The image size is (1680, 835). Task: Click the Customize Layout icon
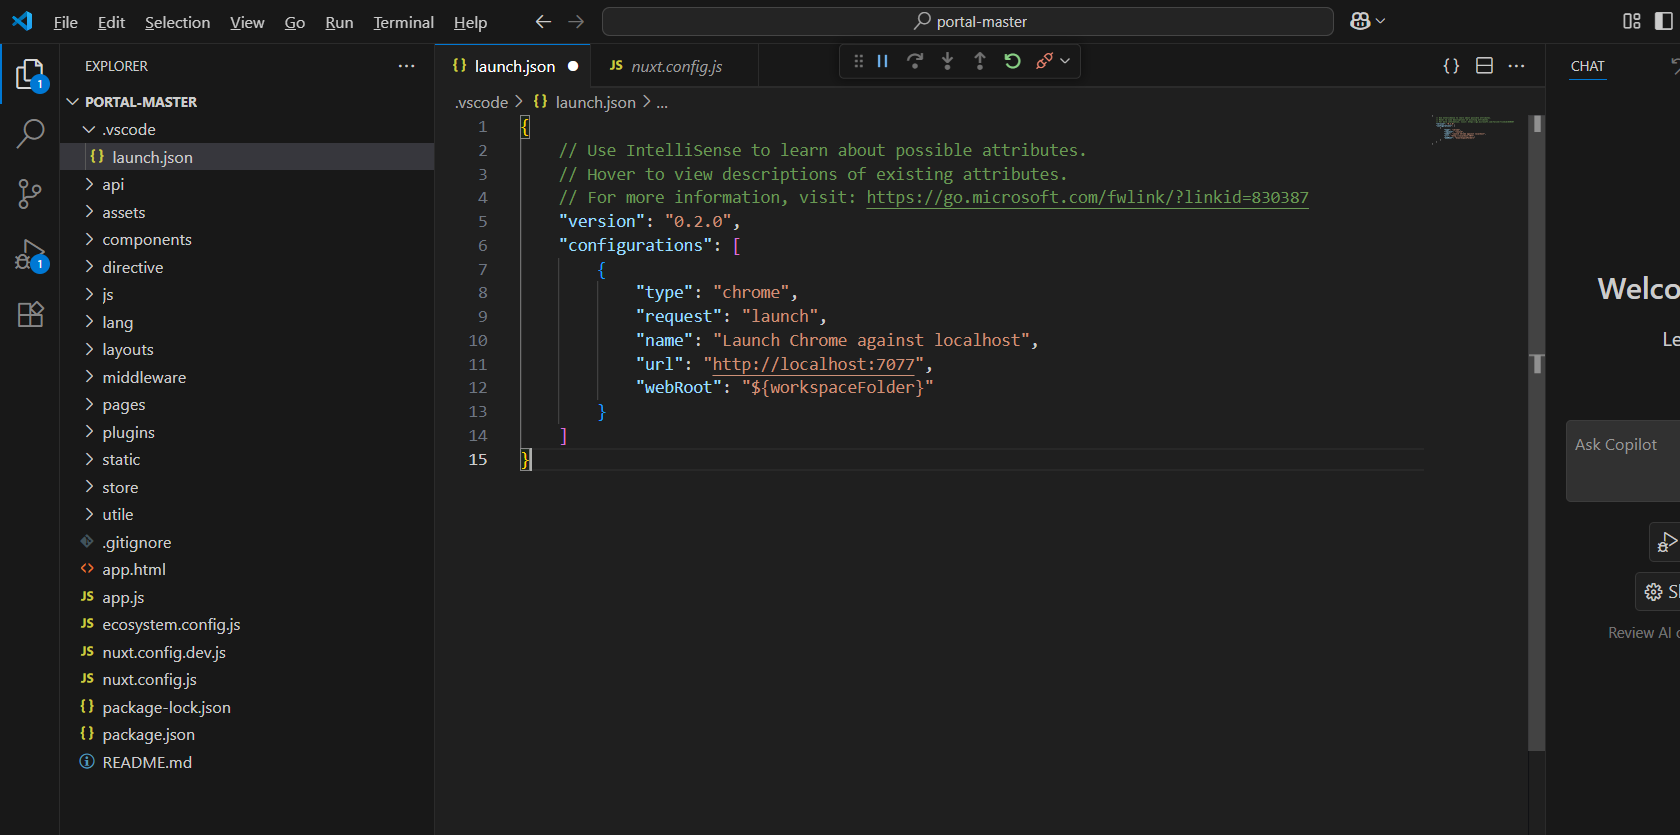[x=1632, y=21]
